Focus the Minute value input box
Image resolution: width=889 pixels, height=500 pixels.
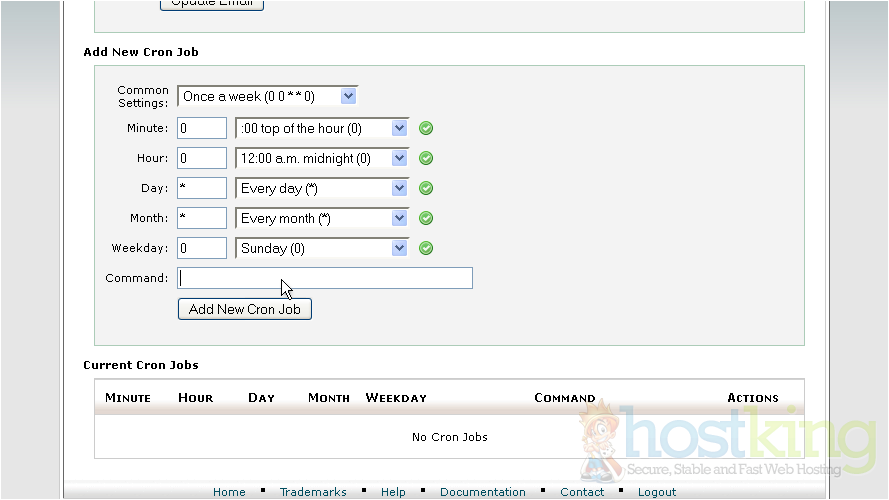tap(202, 128)
